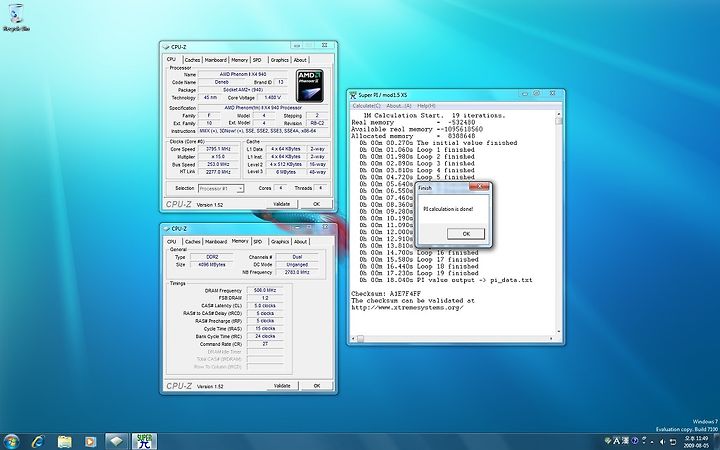Image resolution: width=720 pixels, height=450 pixels.
Task: Click Code Name field 'Deneb'
Action: point(221,82)
